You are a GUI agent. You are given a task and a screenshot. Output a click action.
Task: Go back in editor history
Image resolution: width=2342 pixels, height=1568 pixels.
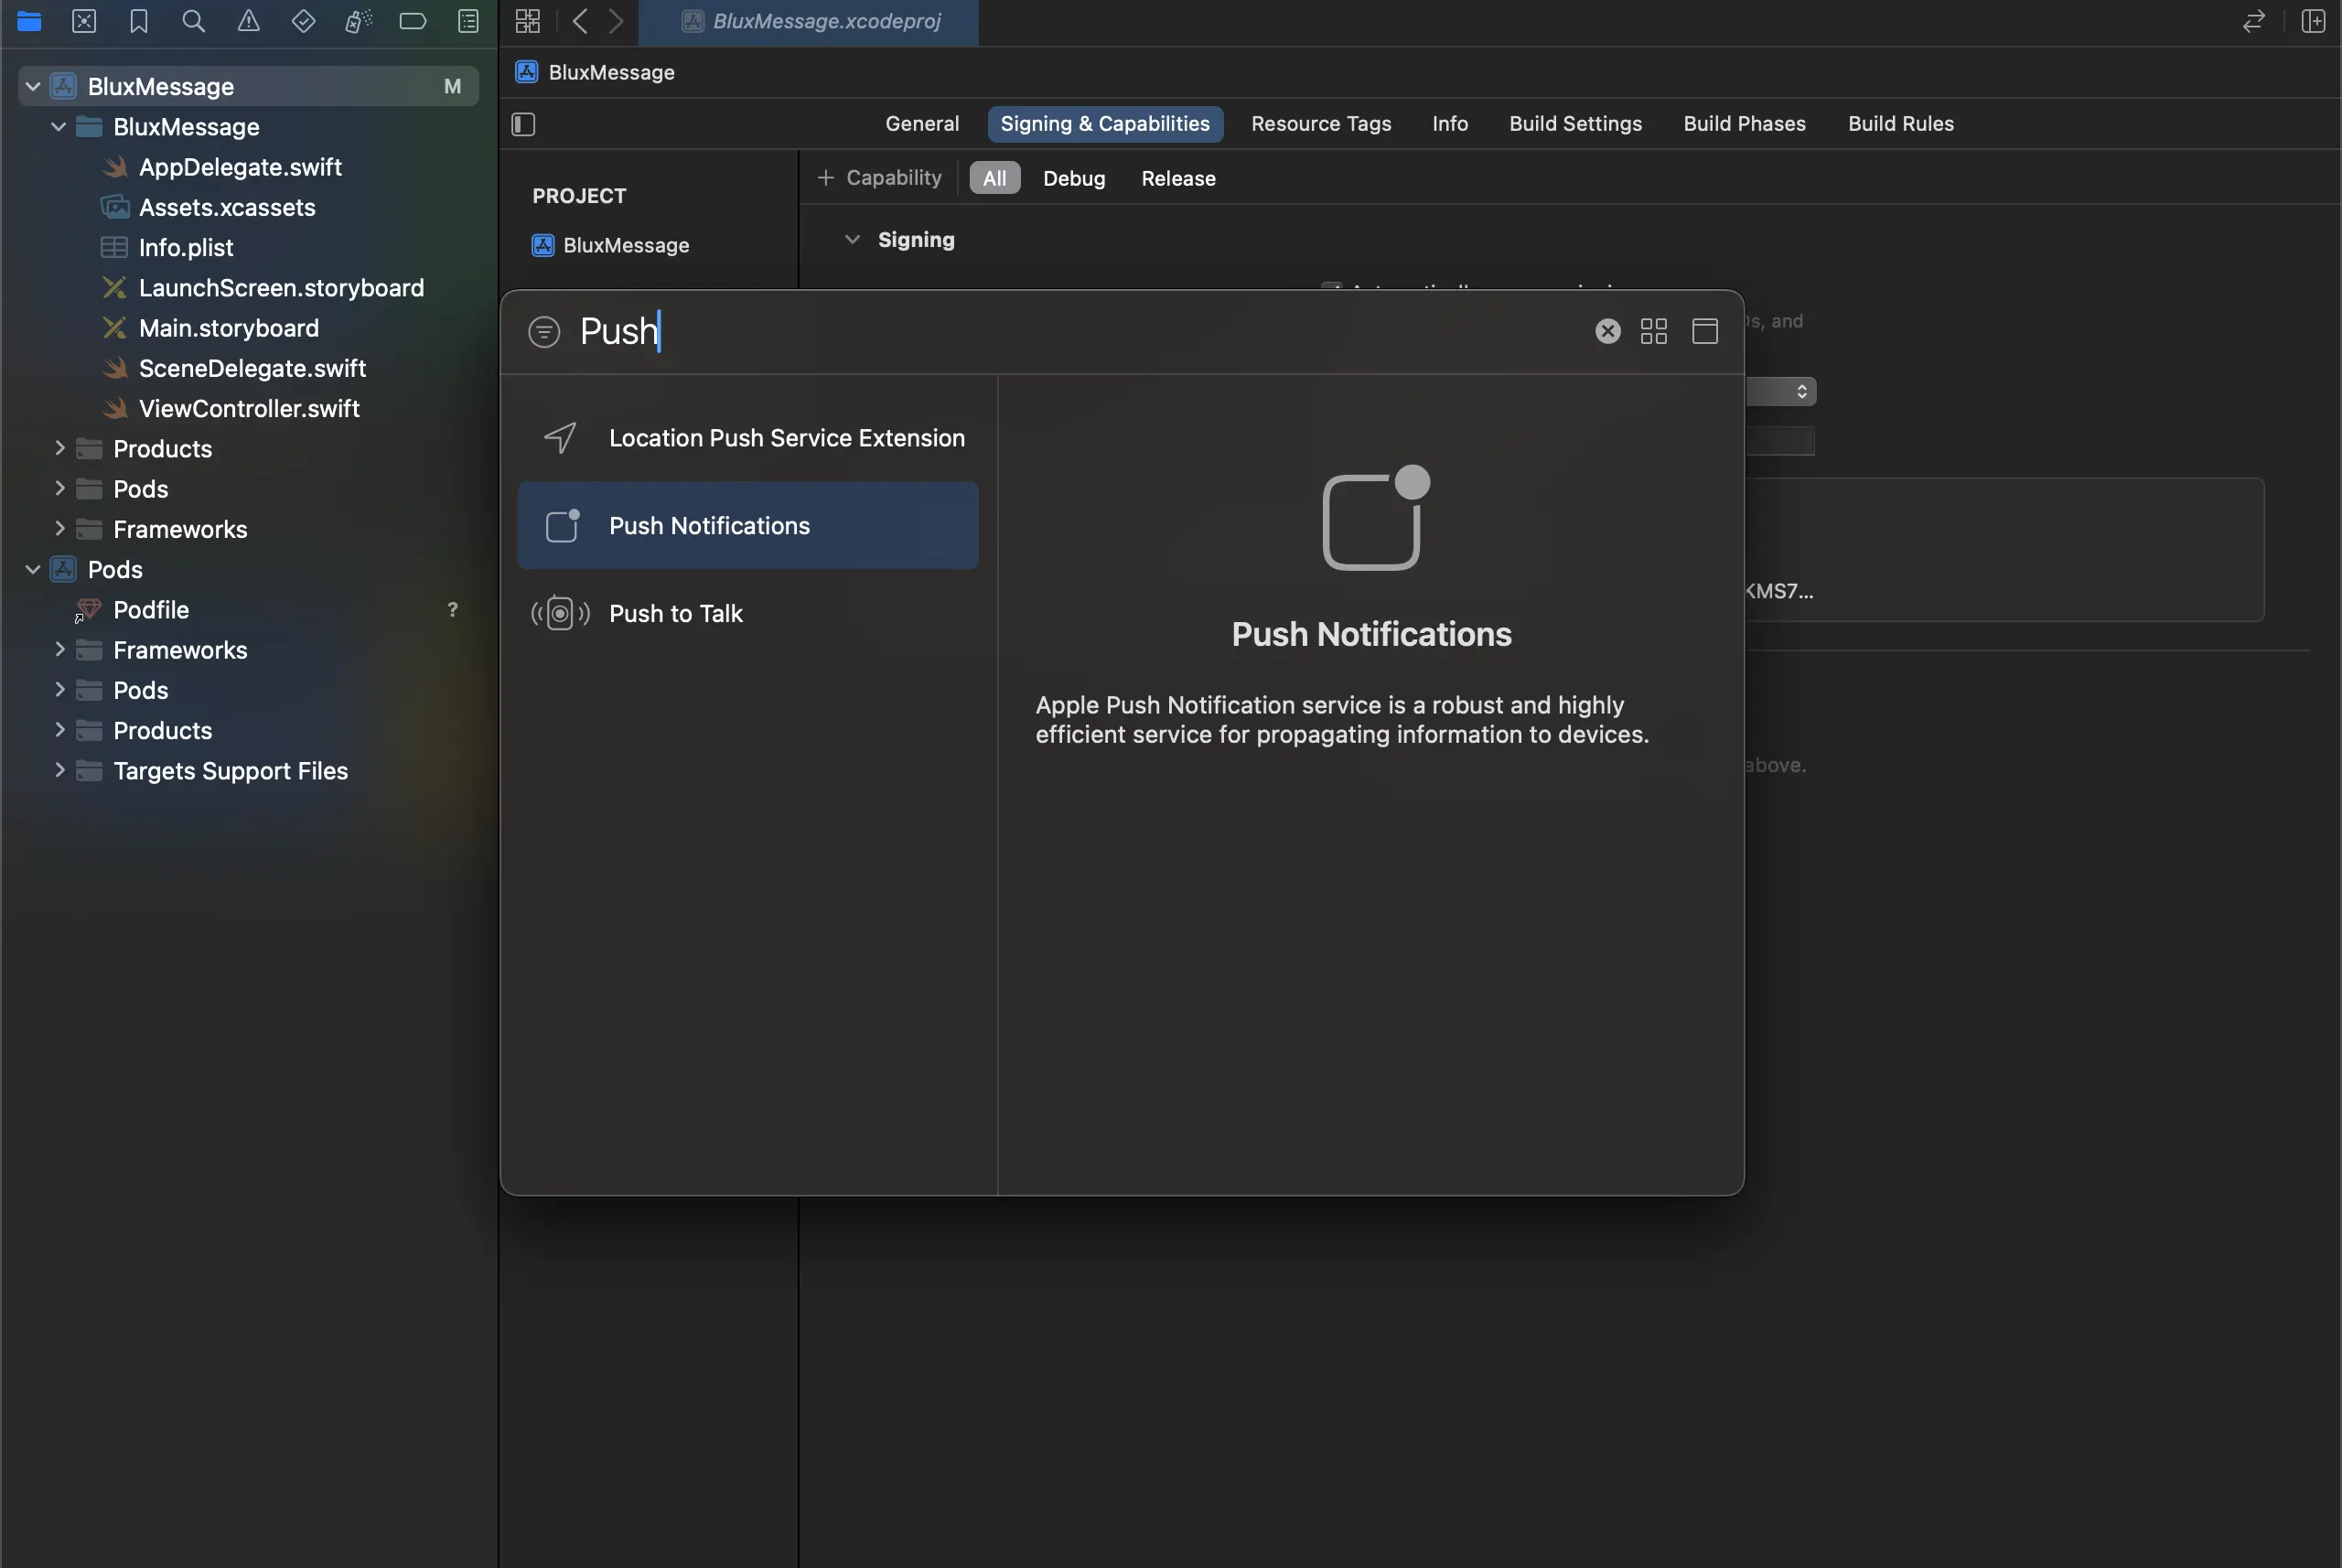coord(580,21)
